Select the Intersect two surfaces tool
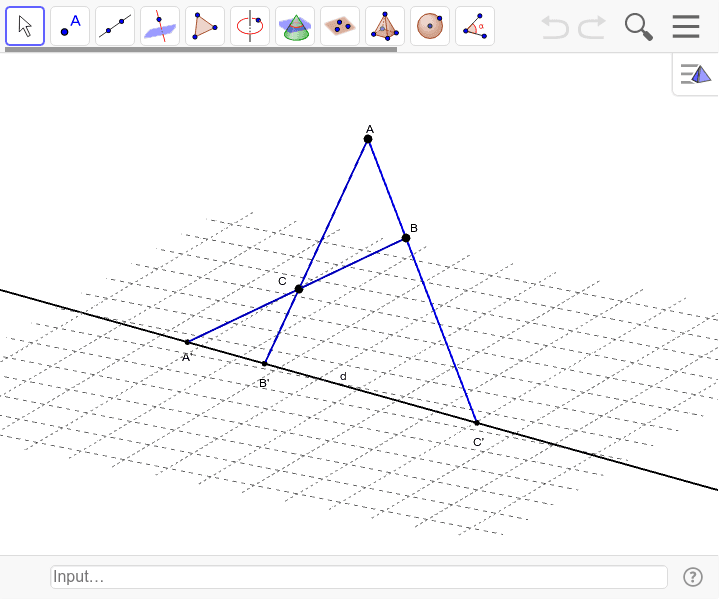Viewport: 720px width, 600px height. click(295, 26)
